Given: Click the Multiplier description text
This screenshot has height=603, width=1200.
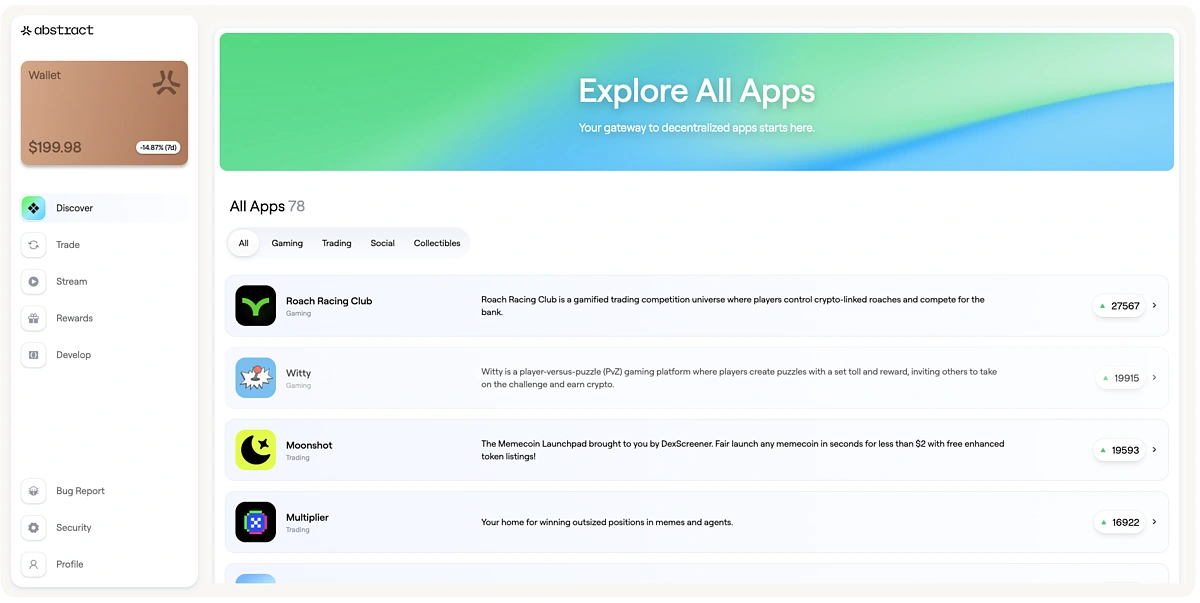Looking at the screenshot, I should coord(607,522).
